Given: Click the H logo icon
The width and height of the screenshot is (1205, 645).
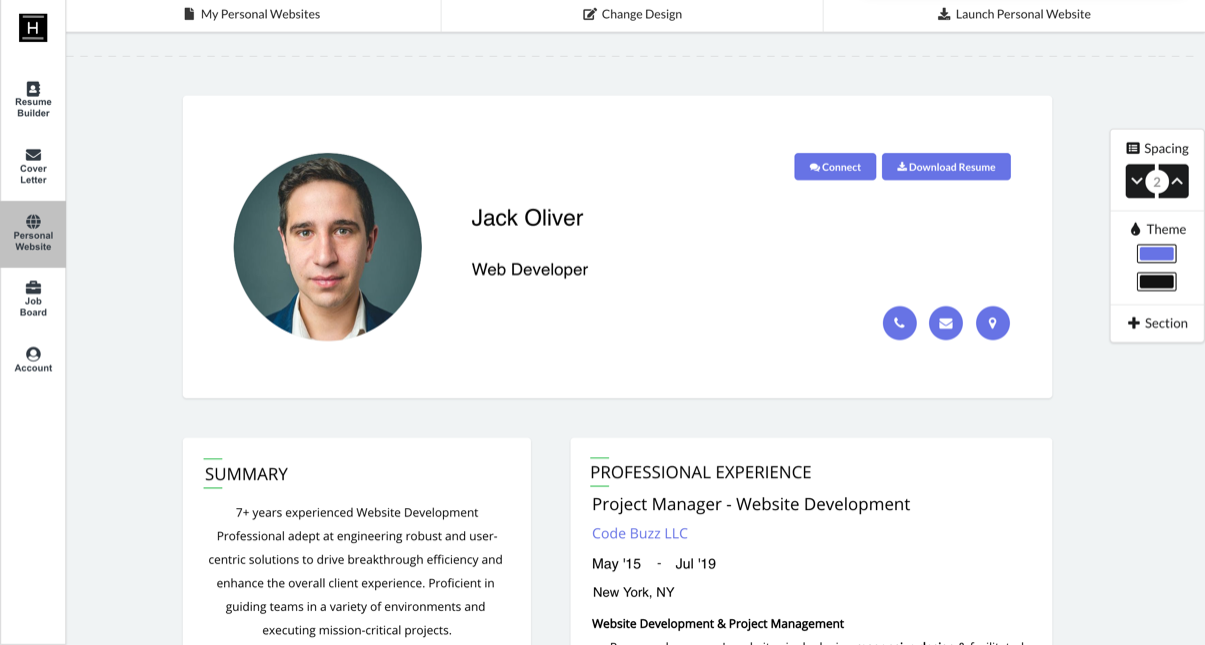Looking at the screenshot, I should (x=33, y=28).
